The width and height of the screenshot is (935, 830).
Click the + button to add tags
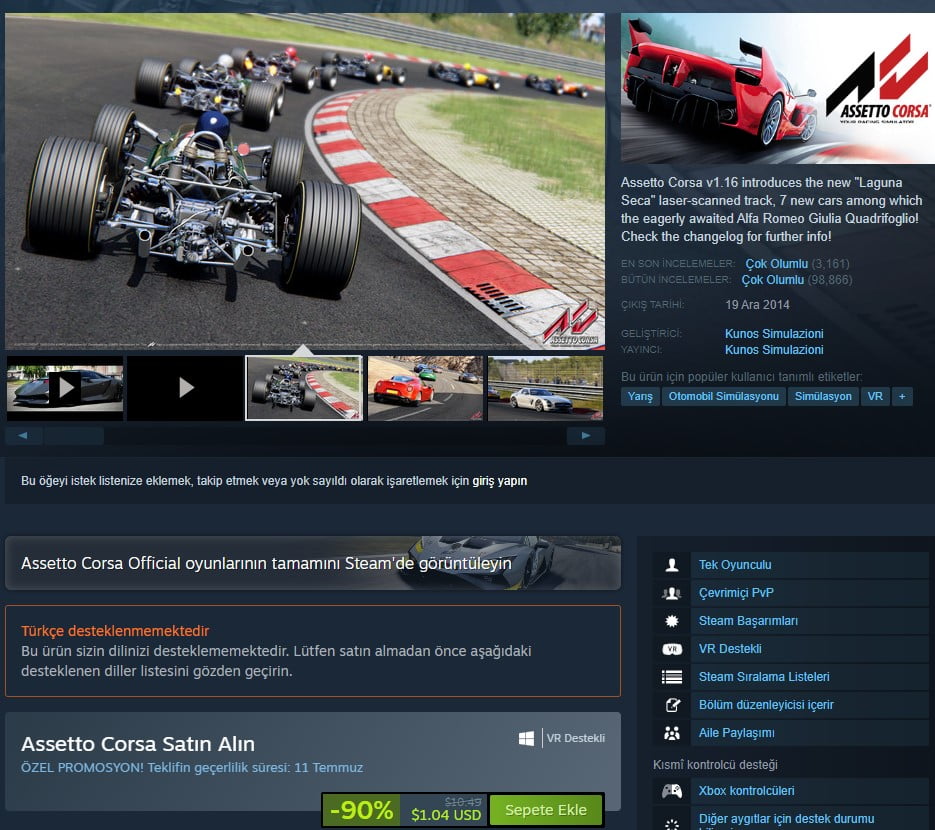pos(901,396)
